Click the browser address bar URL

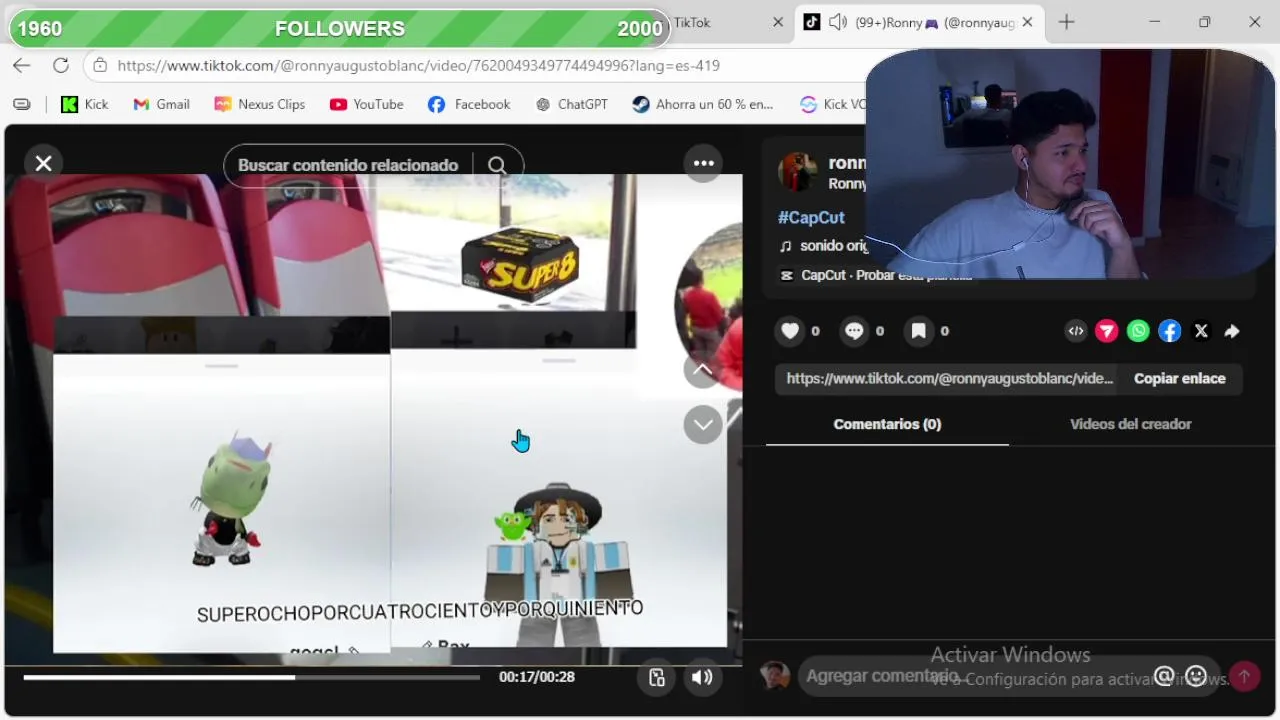pos(418,66)
